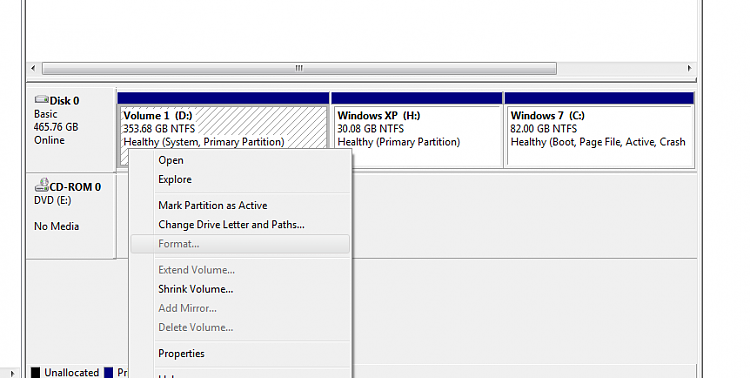Screen dimensions: 750x378
Task: Click the Disk 0 header label
Action: tap(65, 101)
